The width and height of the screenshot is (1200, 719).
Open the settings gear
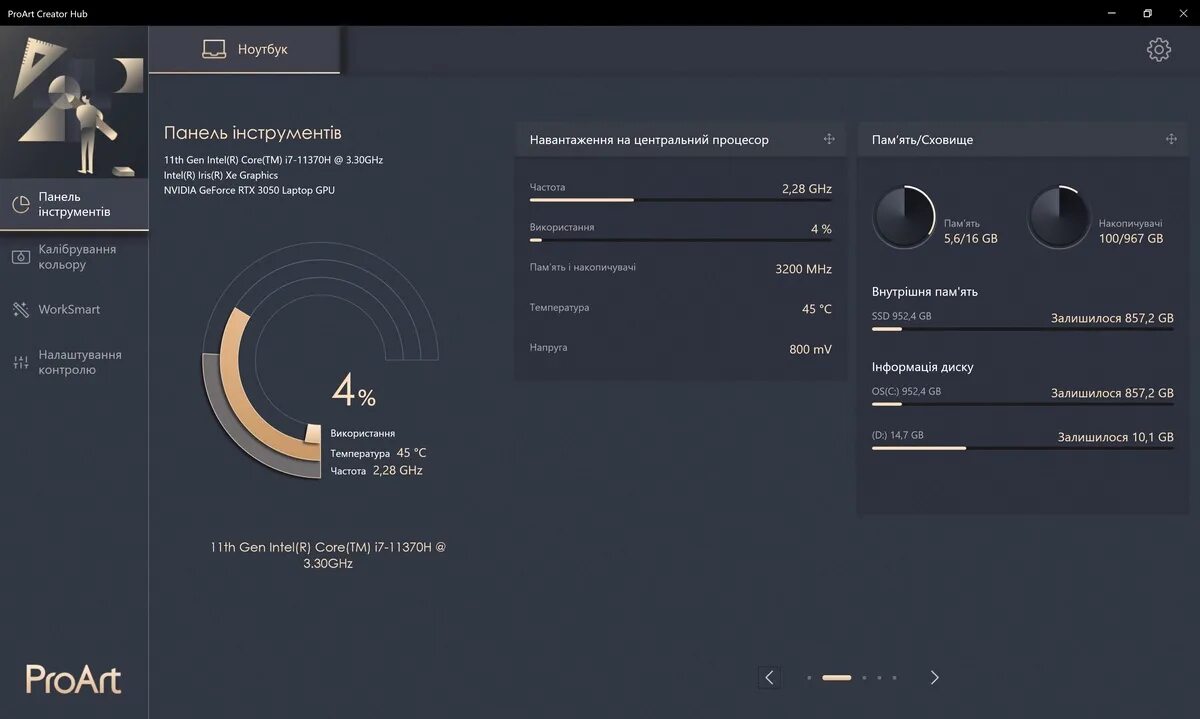point(1158,48)
